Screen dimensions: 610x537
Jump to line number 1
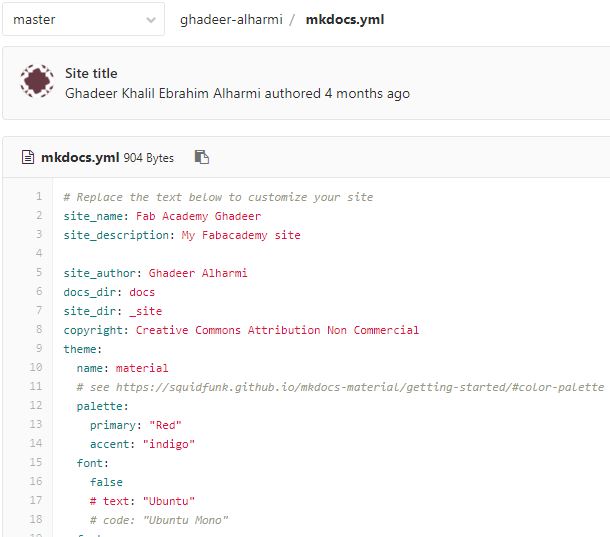click(x=38, y=197)
